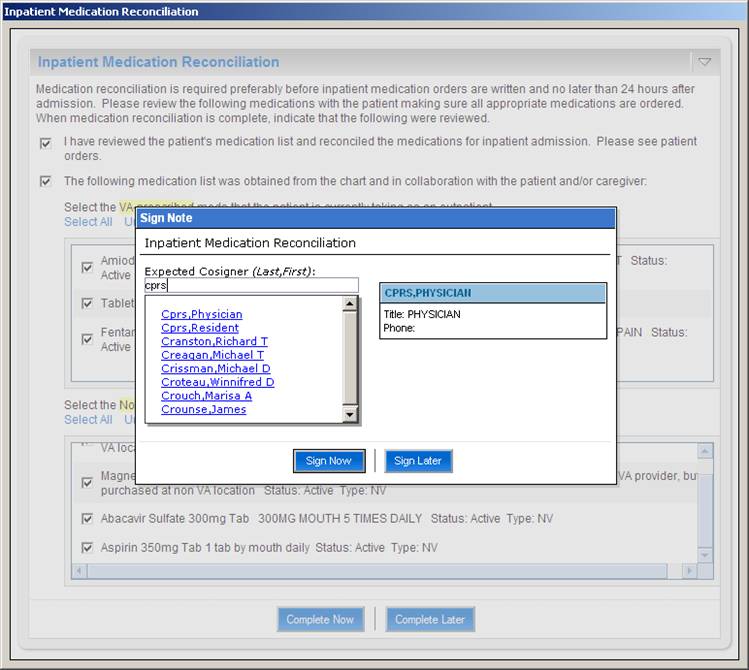Choose Cprs,Resident as cosigner
Screen dimensions: 749x670
pyautogui.click(x=199, y=328)
